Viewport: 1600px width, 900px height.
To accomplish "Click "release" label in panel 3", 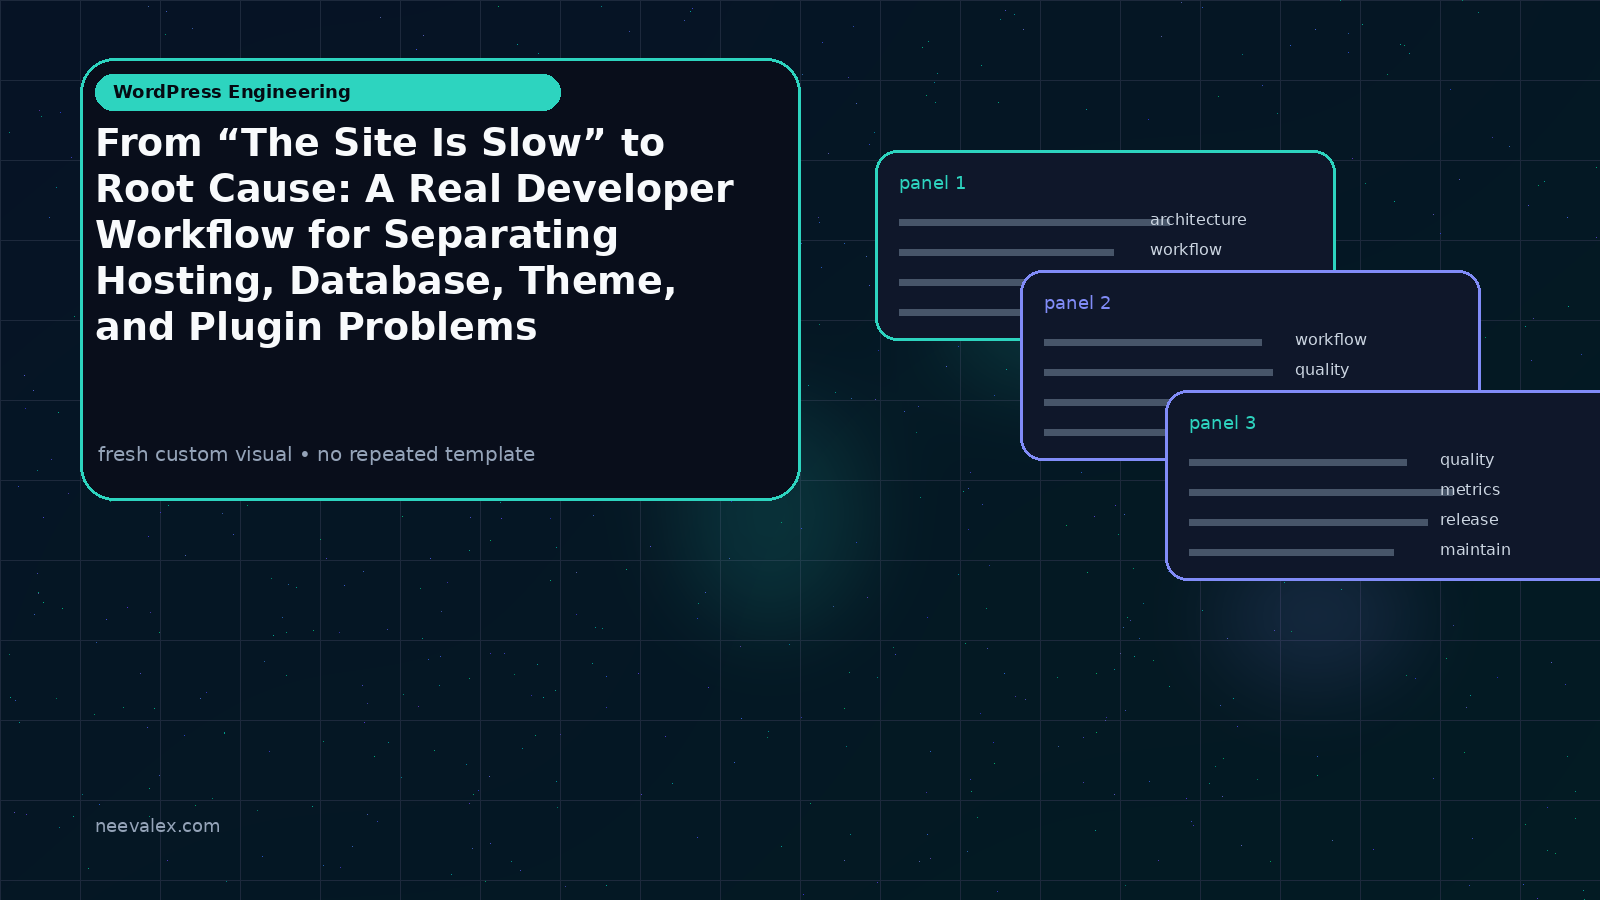I will point(1469,520).
